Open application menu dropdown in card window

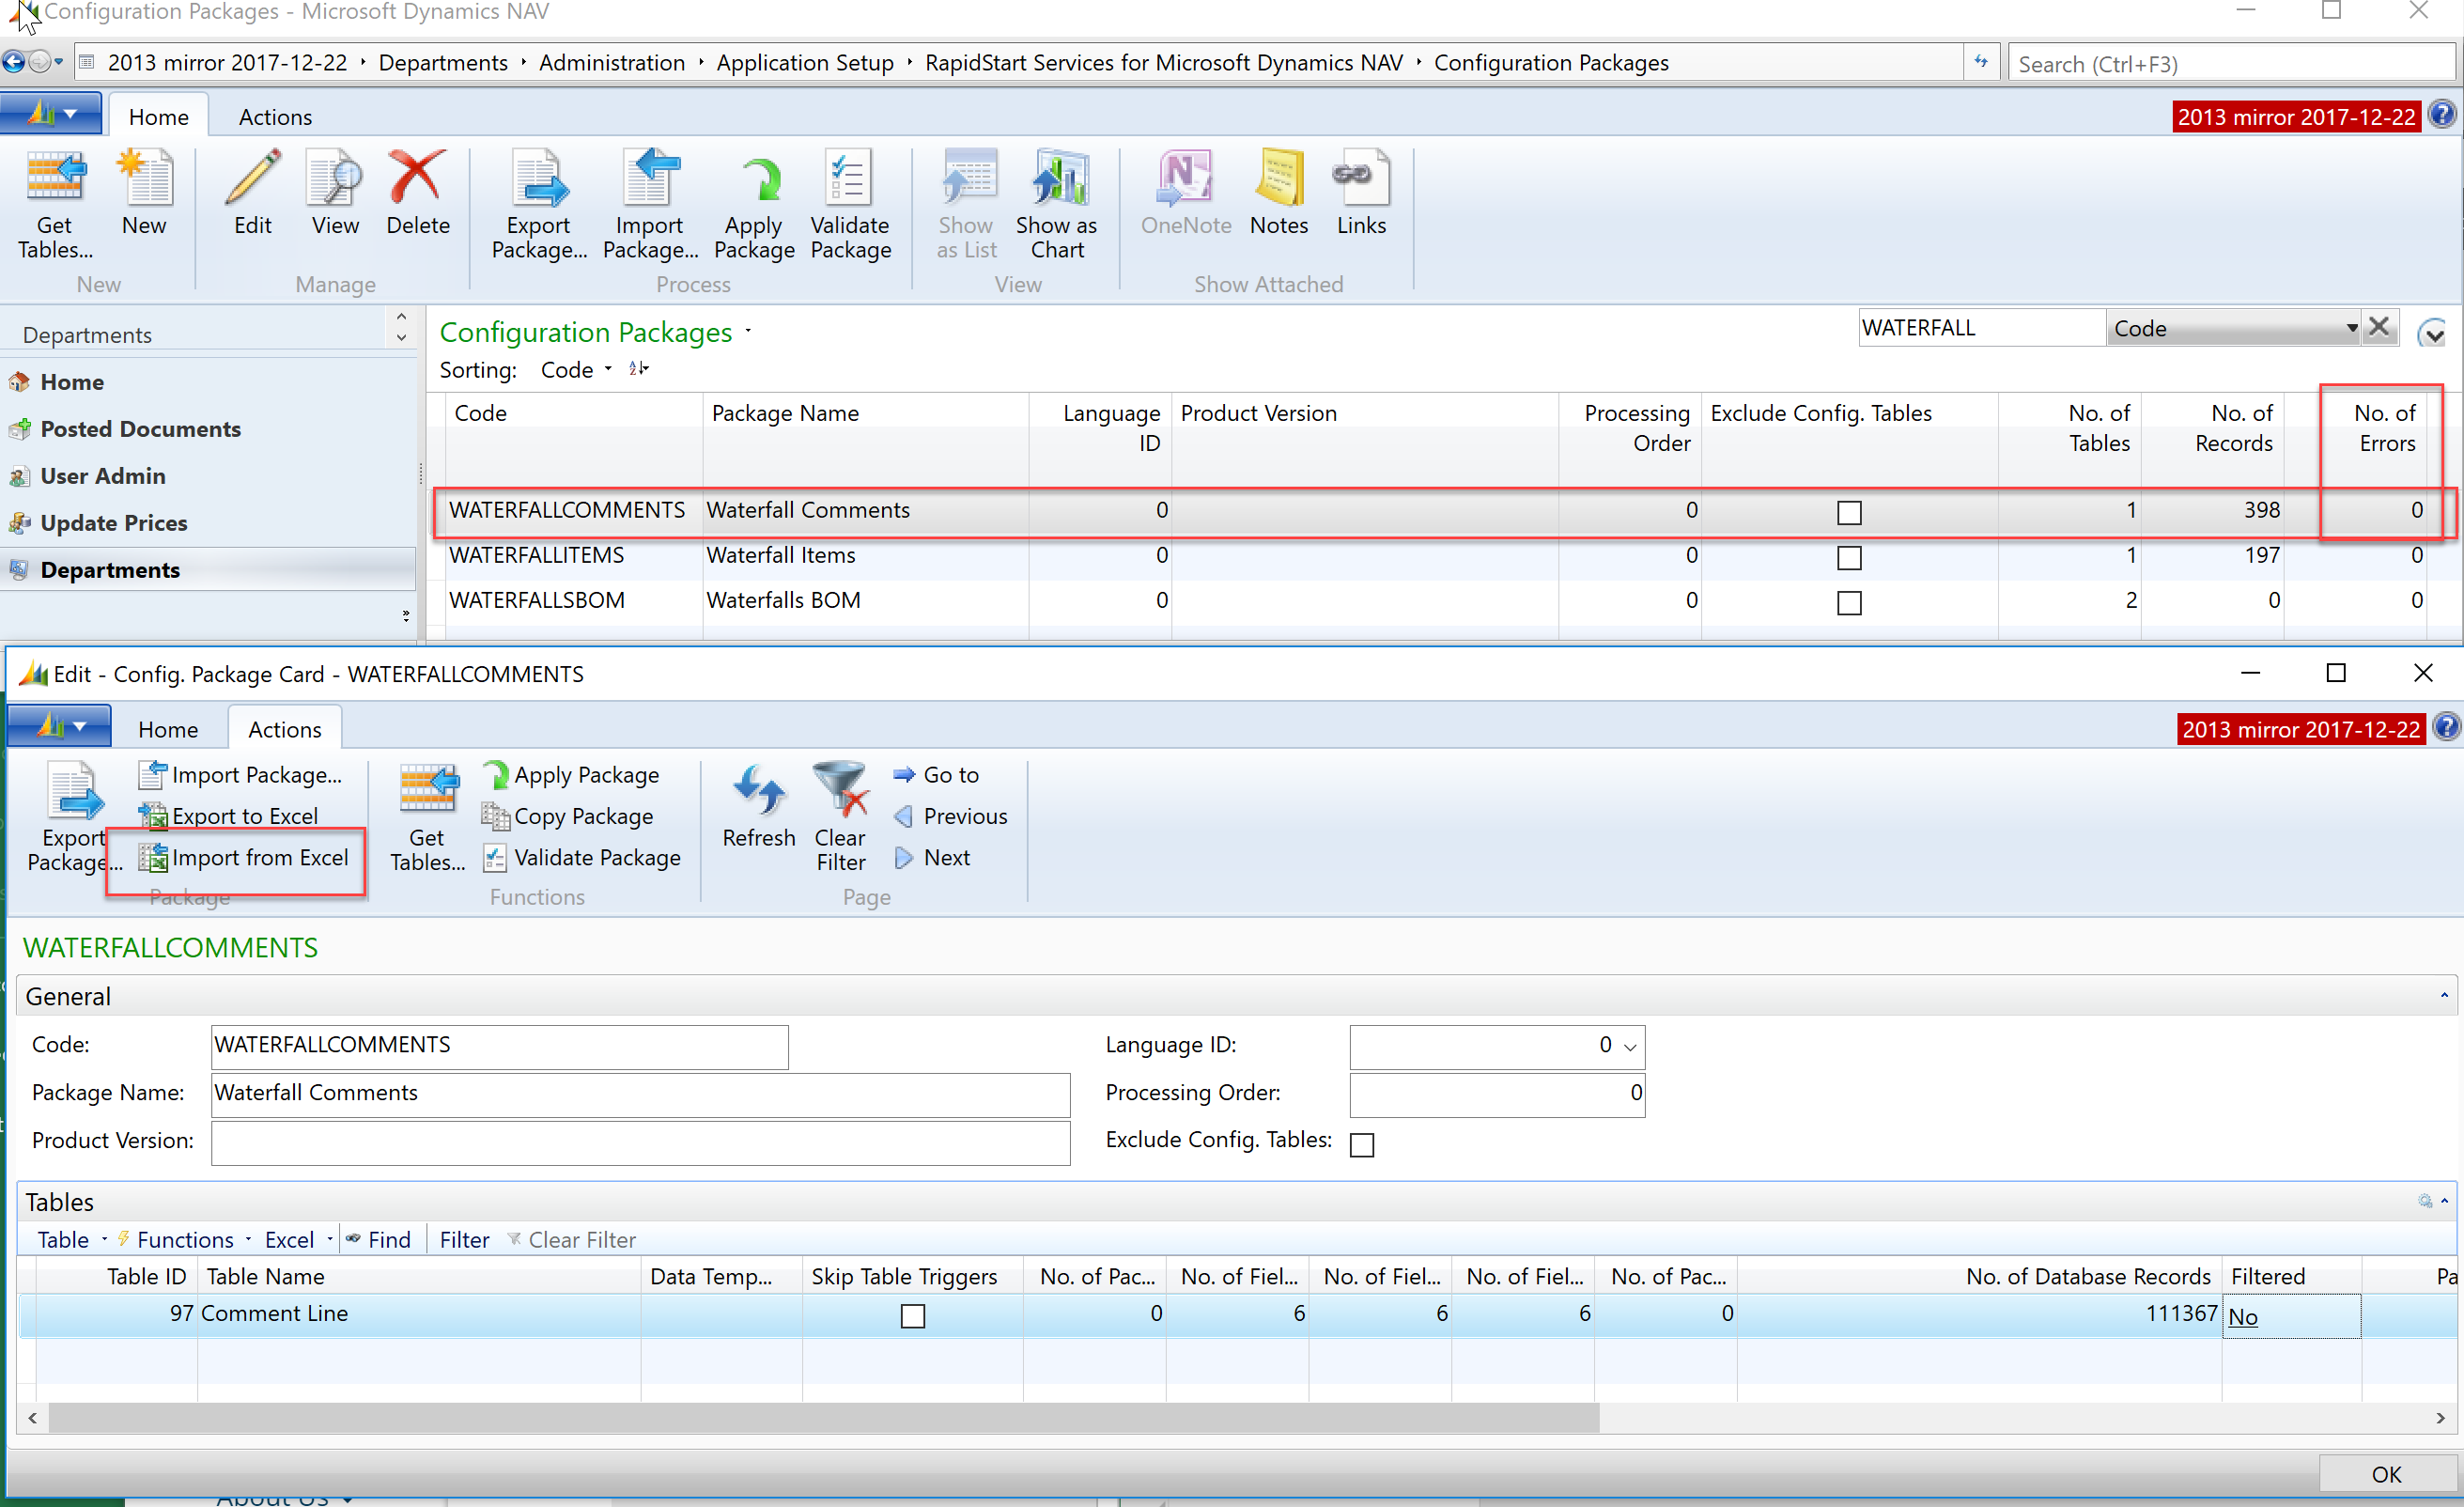(59, 726)
